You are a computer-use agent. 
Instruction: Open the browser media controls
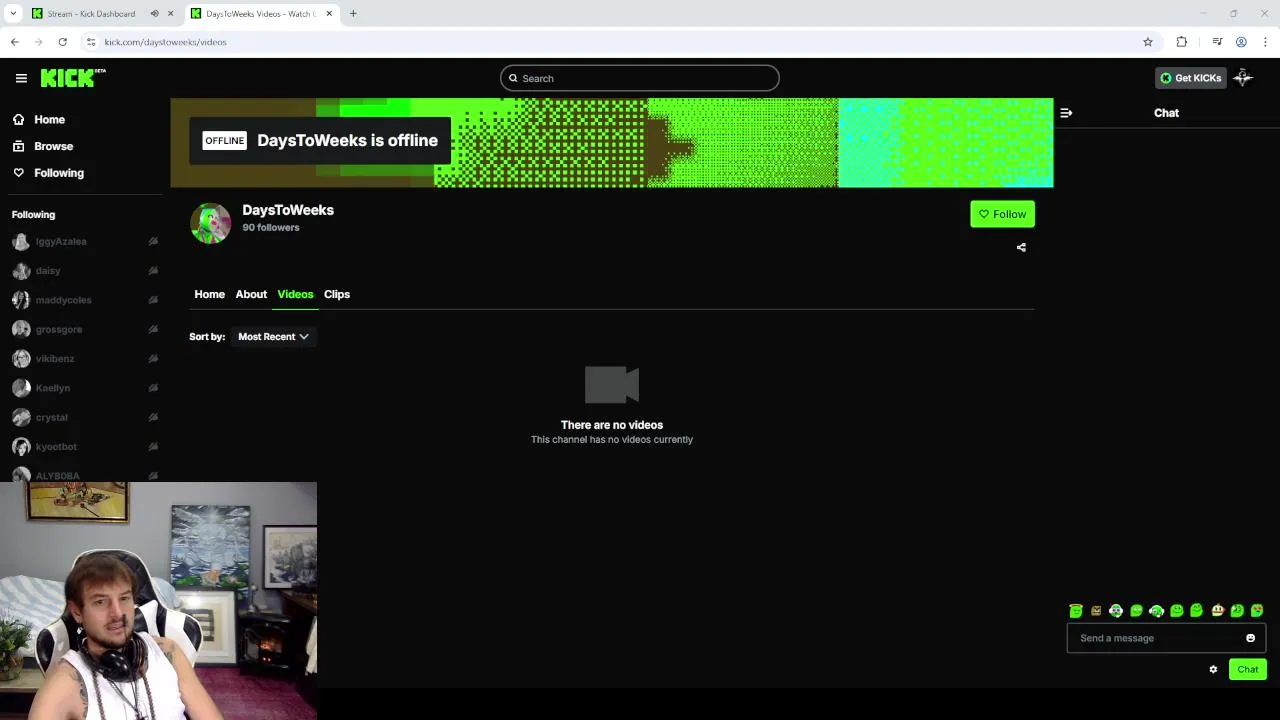tap(1217, 42)
